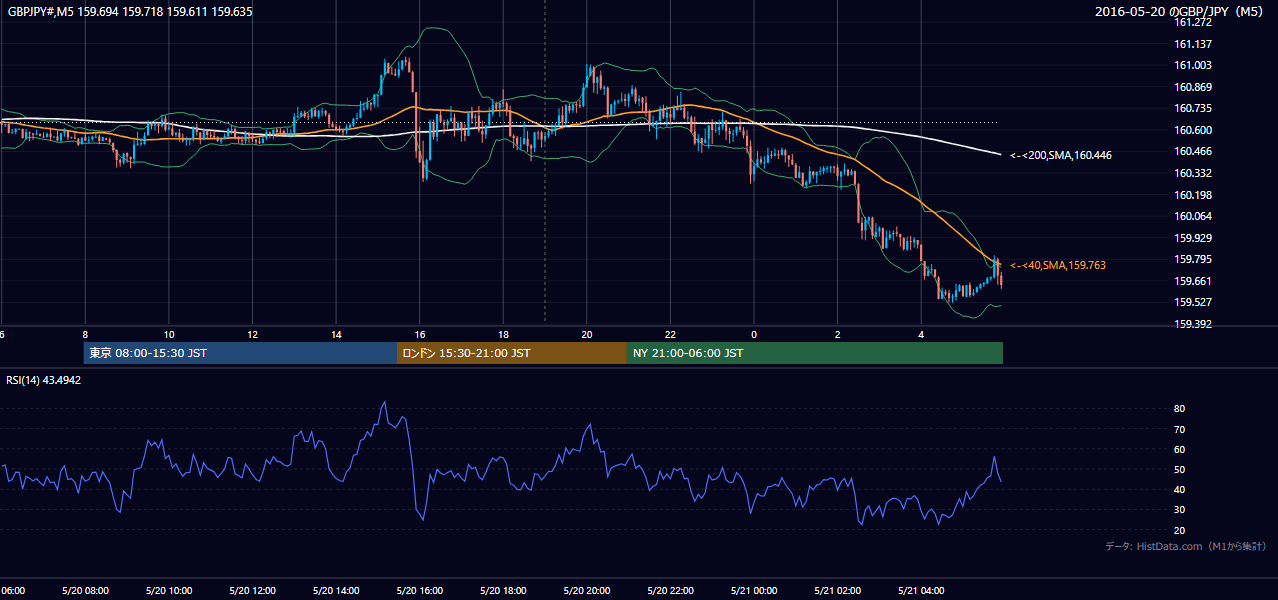Click RSI scale value 50

coord(1179,469)
